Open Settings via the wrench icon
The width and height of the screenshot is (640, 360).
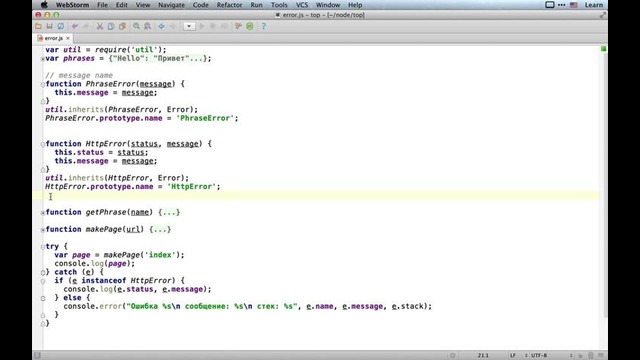238,26
